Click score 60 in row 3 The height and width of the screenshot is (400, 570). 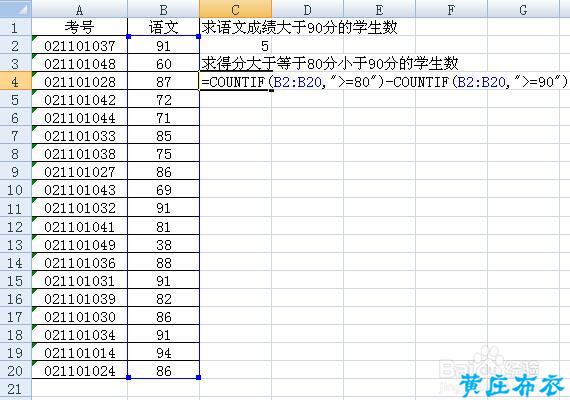click(163, 63)
